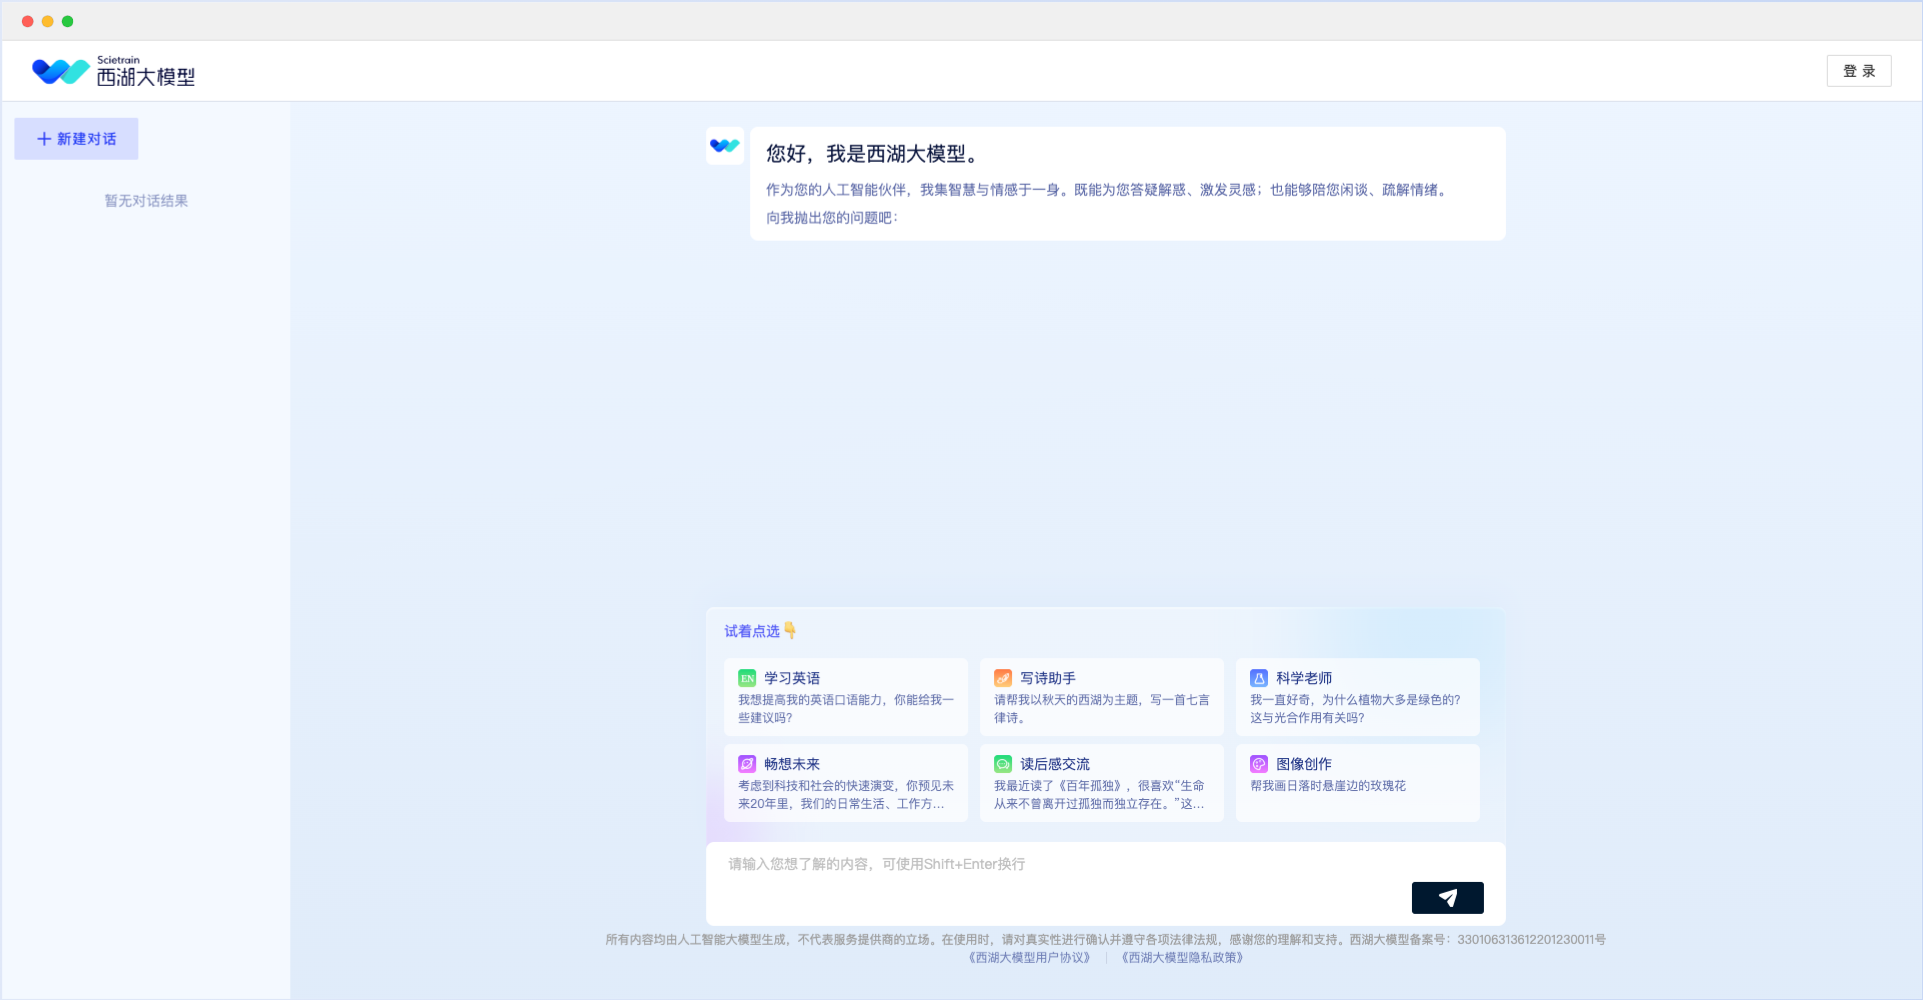The width and height of the screenshot is (1923, 1000).
Task: Send message with paper plane button
Action: (1447, 898)
